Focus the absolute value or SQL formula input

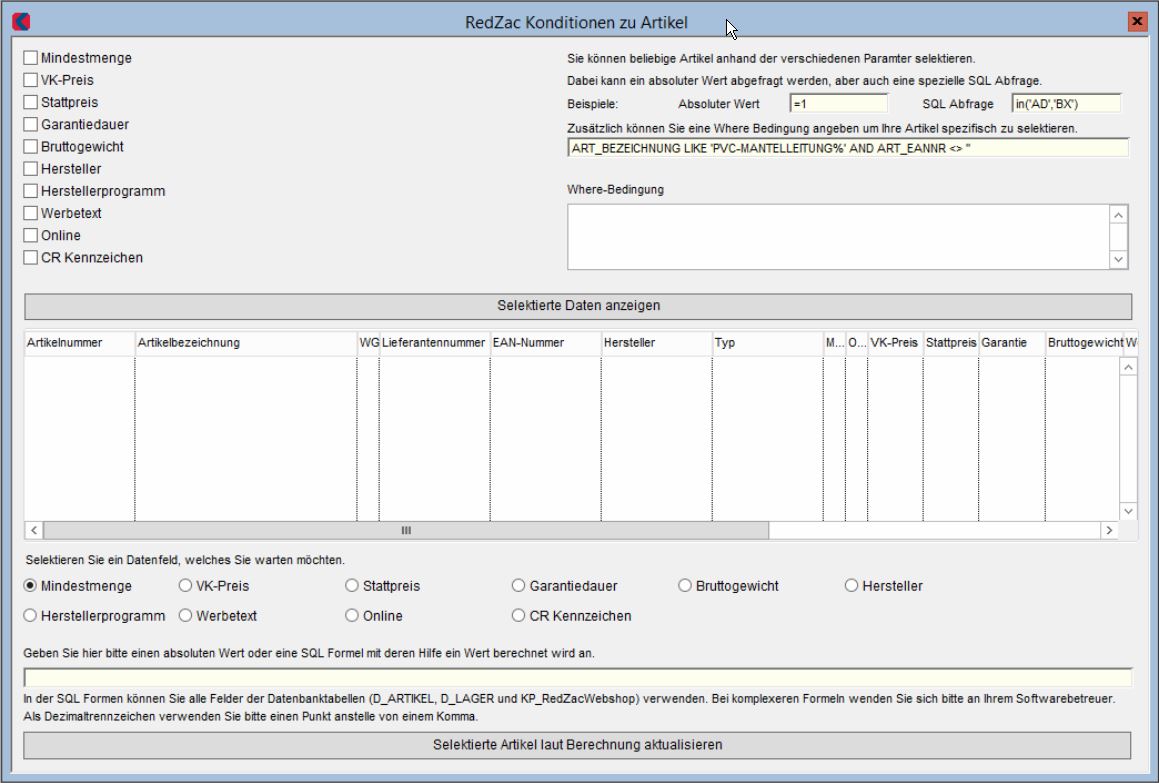(x=578, y=677)
